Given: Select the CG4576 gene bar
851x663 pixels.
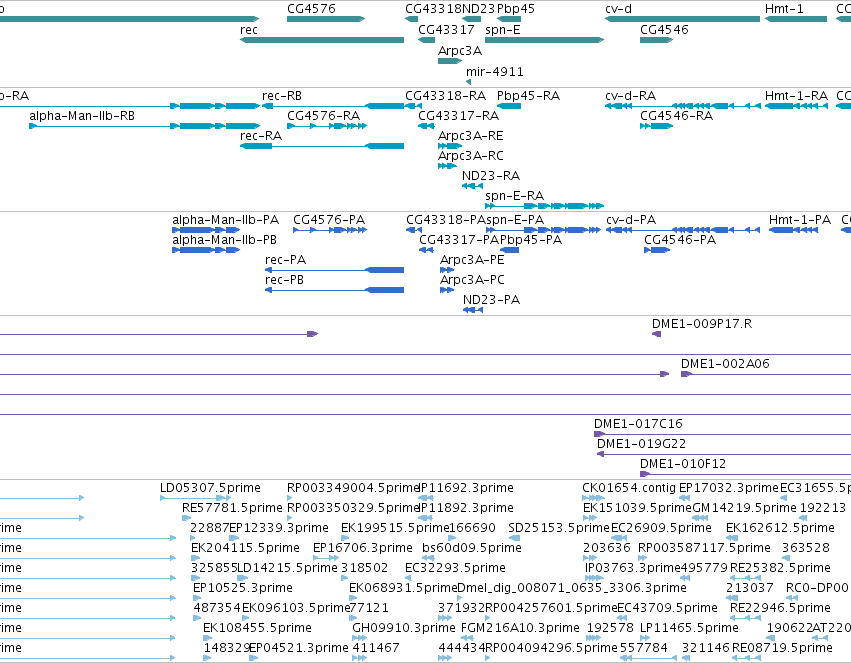Looking at the screenshot, I should click(x=326, y=19).
